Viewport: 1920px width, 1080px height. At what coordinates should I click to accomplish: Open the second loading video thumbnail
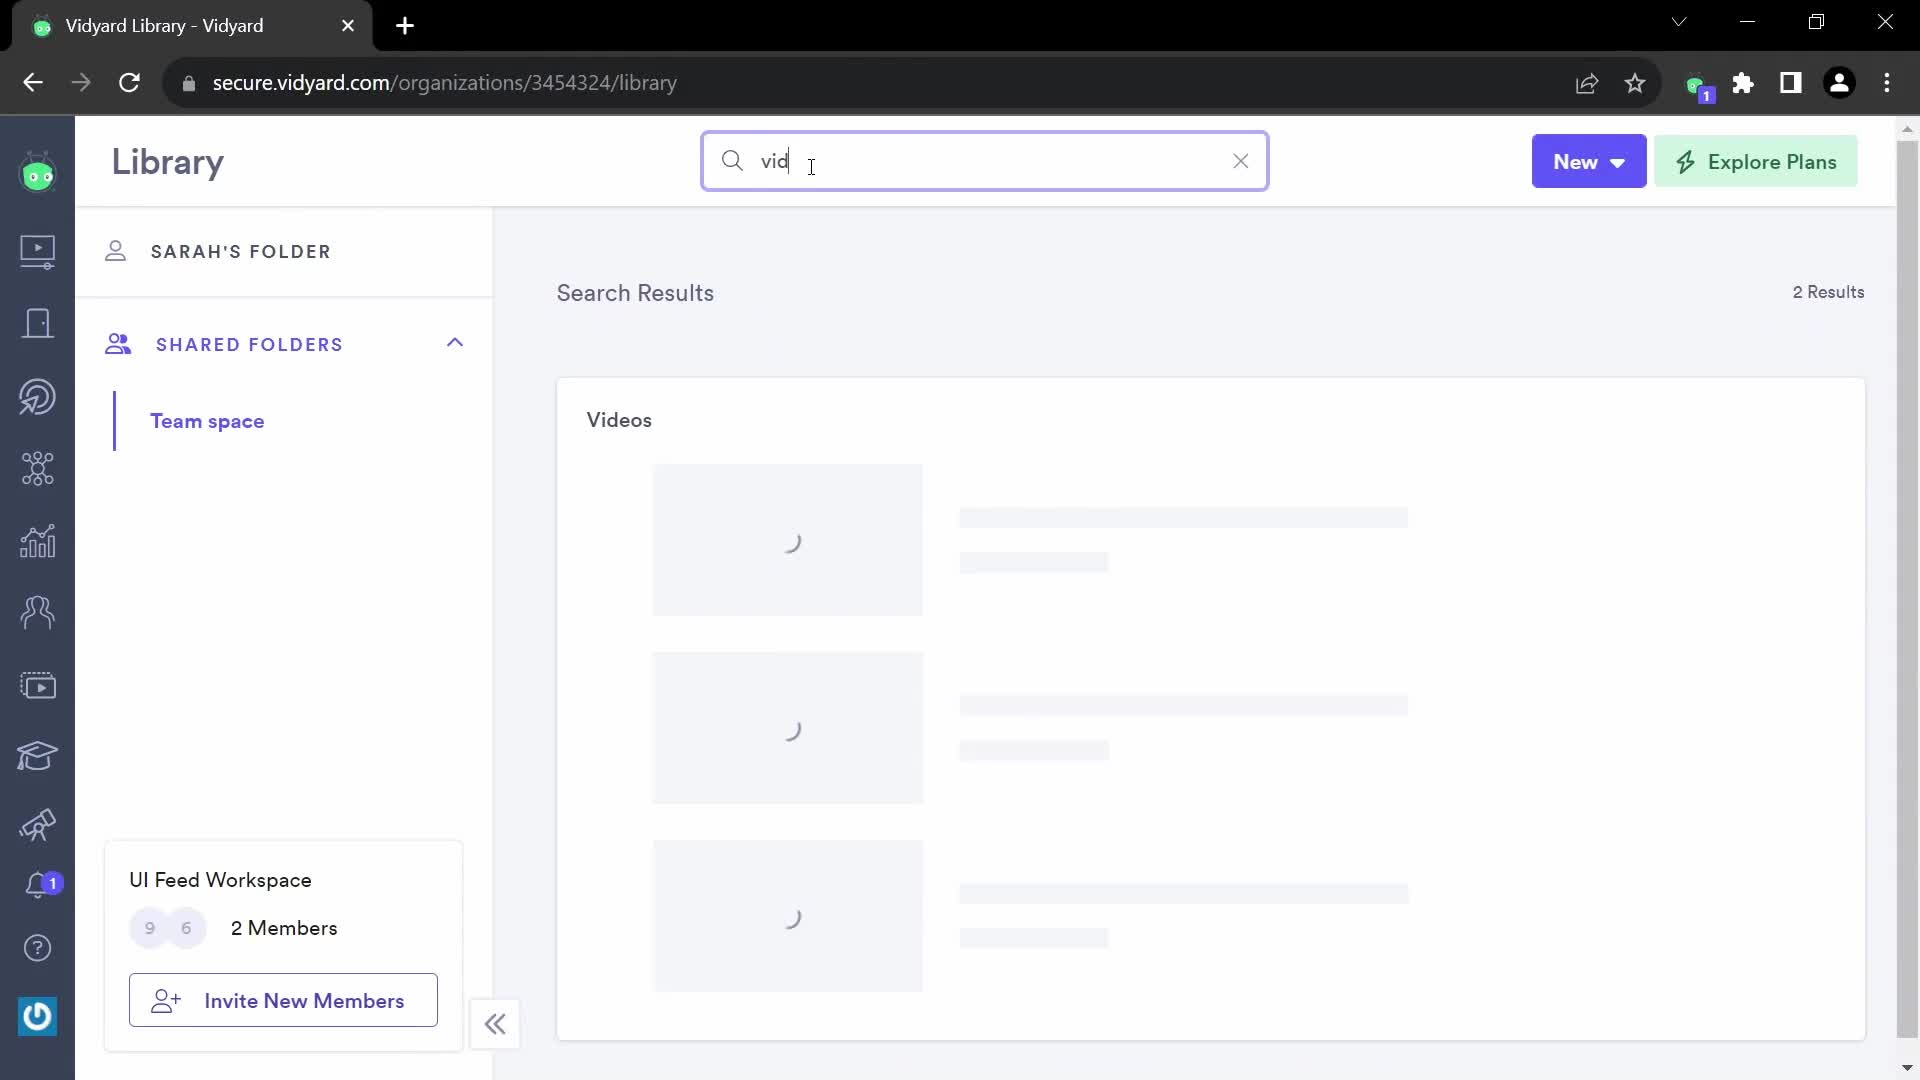coord(788,728)
